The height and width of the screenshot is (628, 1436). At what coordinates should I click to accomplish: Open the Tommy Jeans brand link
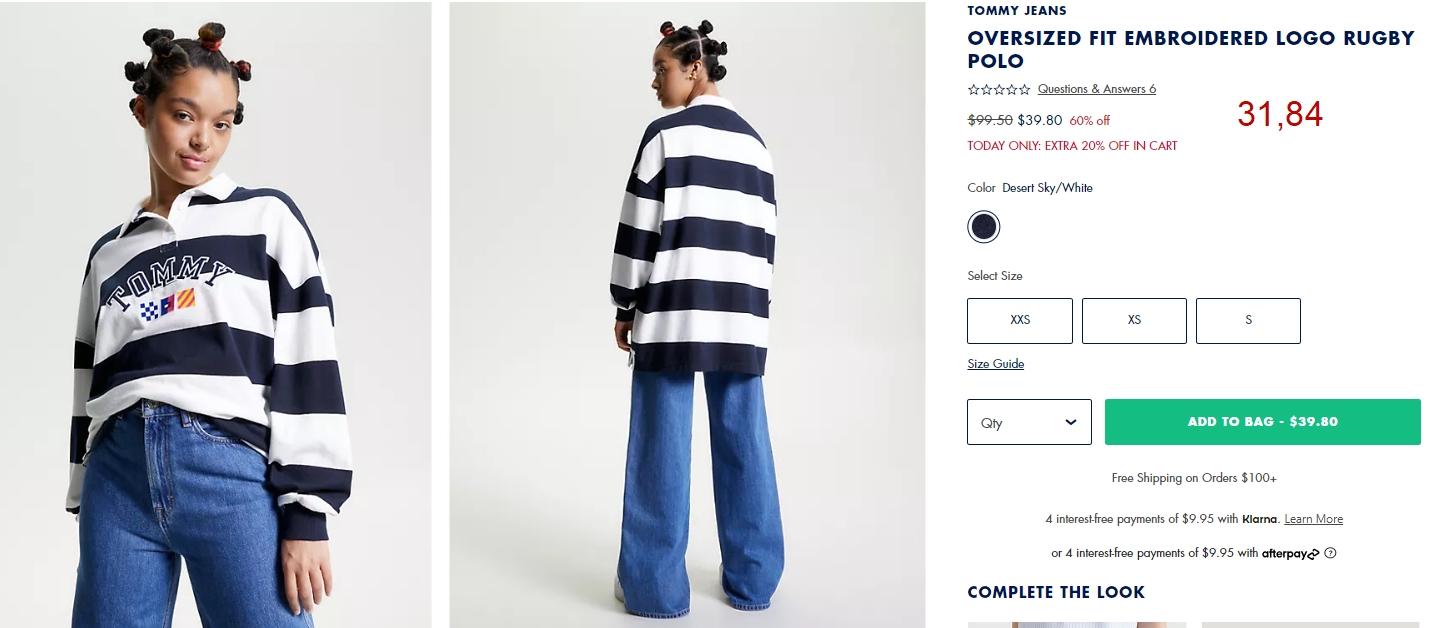(x=1017, y=11)
